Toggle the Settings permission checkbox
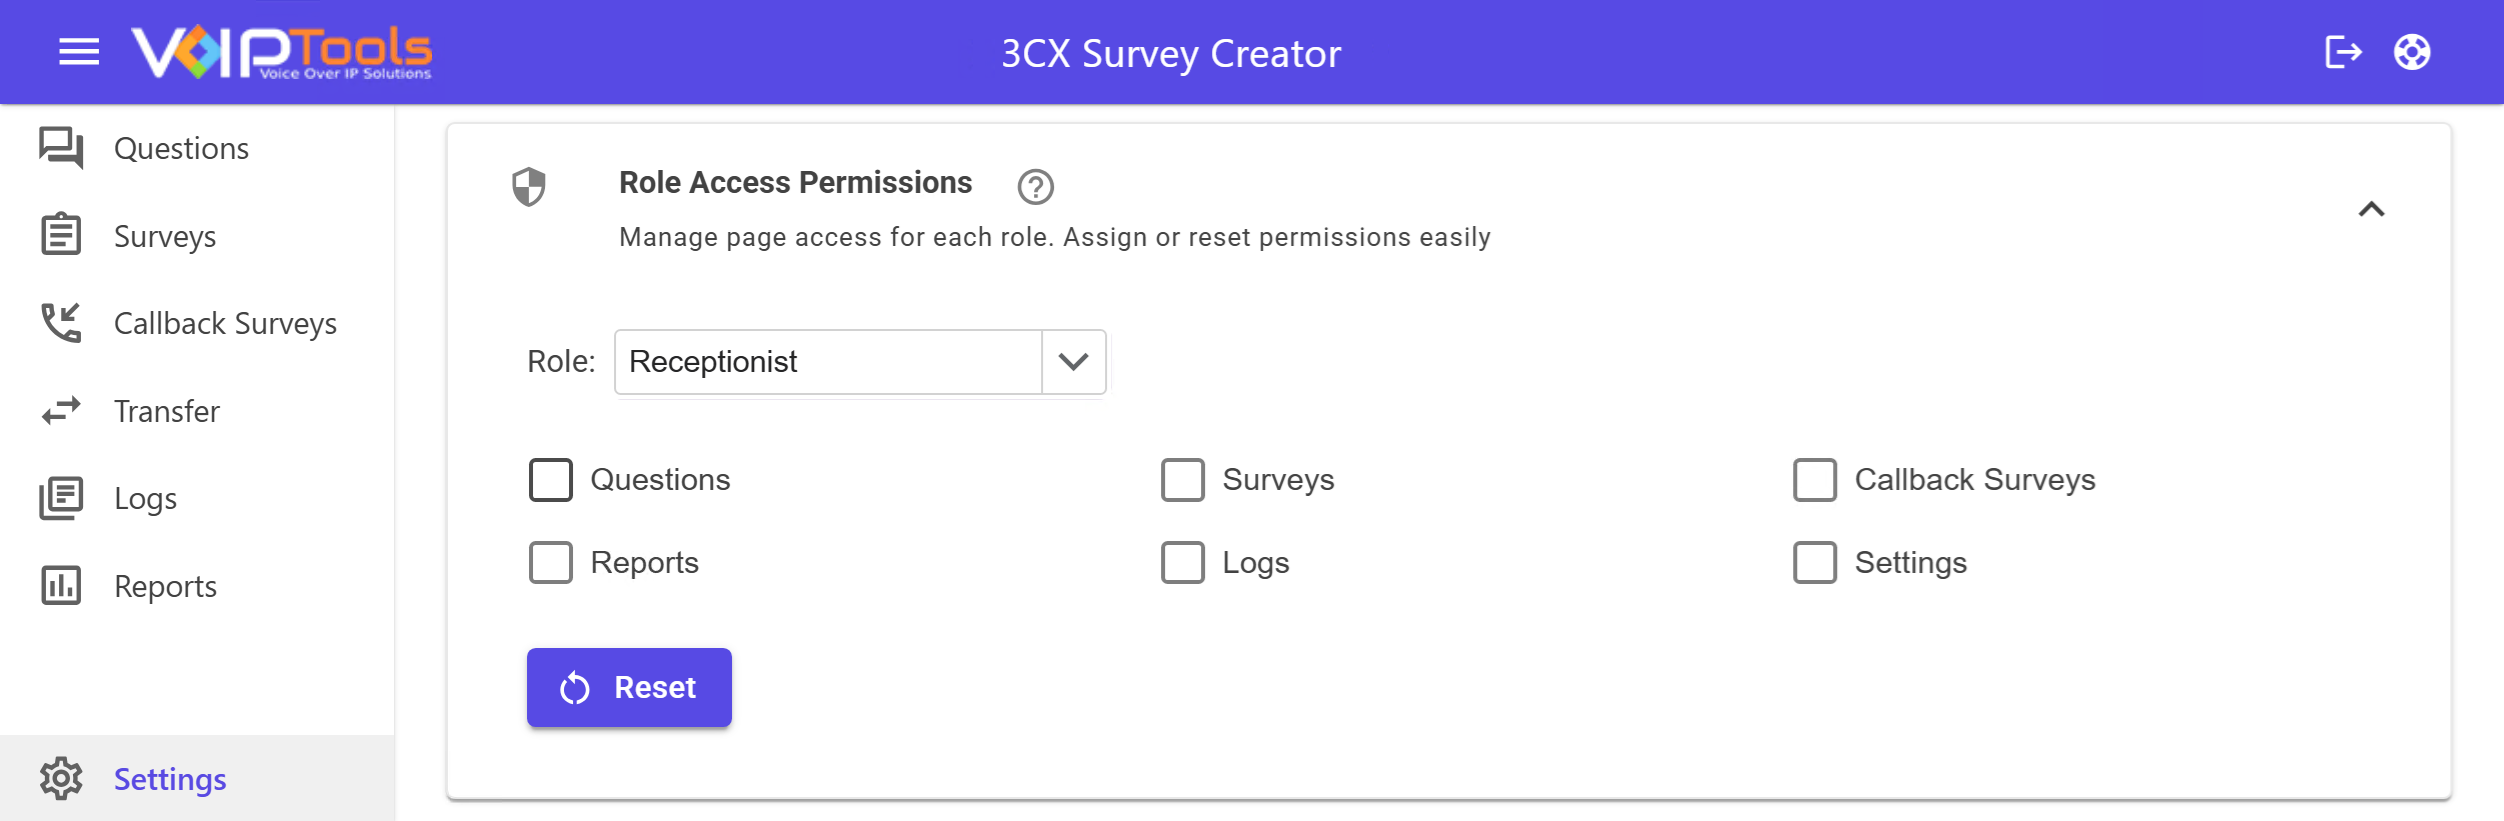This screenshot has height=821, width=2504. tap(1815, 563)
